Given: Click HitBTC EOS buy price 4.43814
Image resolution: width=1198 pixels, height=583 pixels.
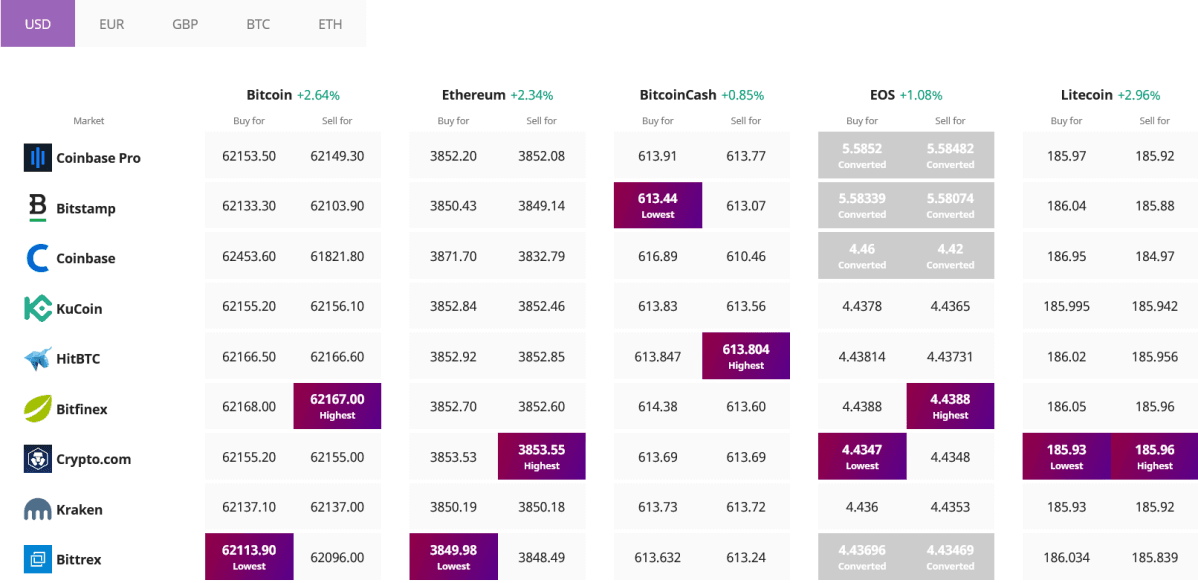Looking at the screenshot, I should click(863, 357).
